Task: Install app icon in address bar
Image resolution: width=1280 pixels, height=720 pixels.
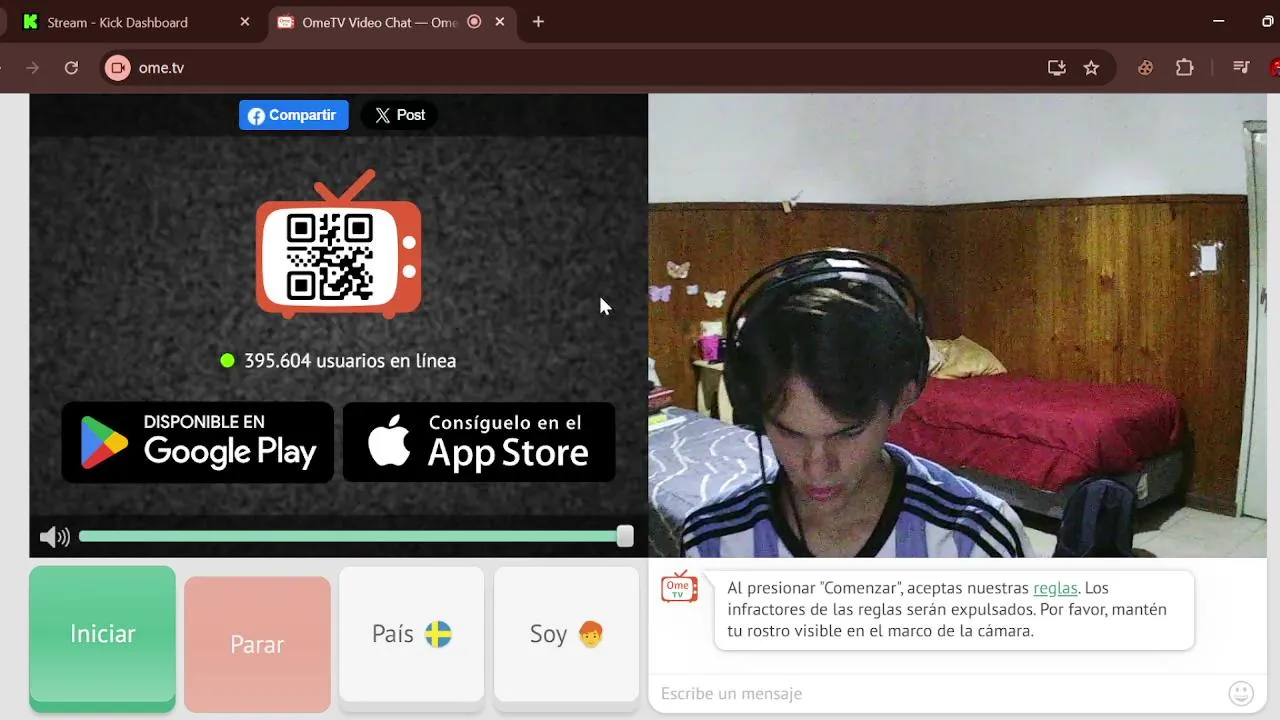Action: (1056, 68)
